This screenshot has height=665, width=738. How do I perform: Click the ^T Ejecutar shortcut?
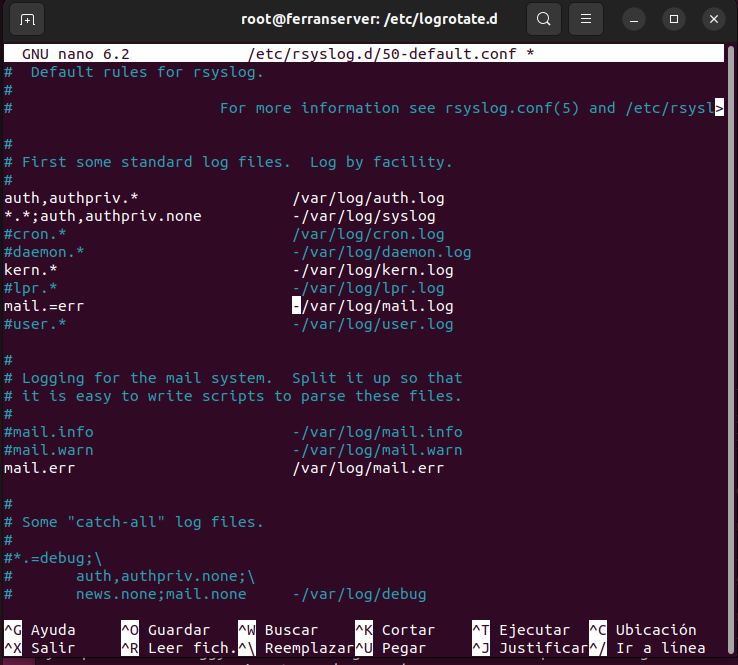click(x=521, y=630)
